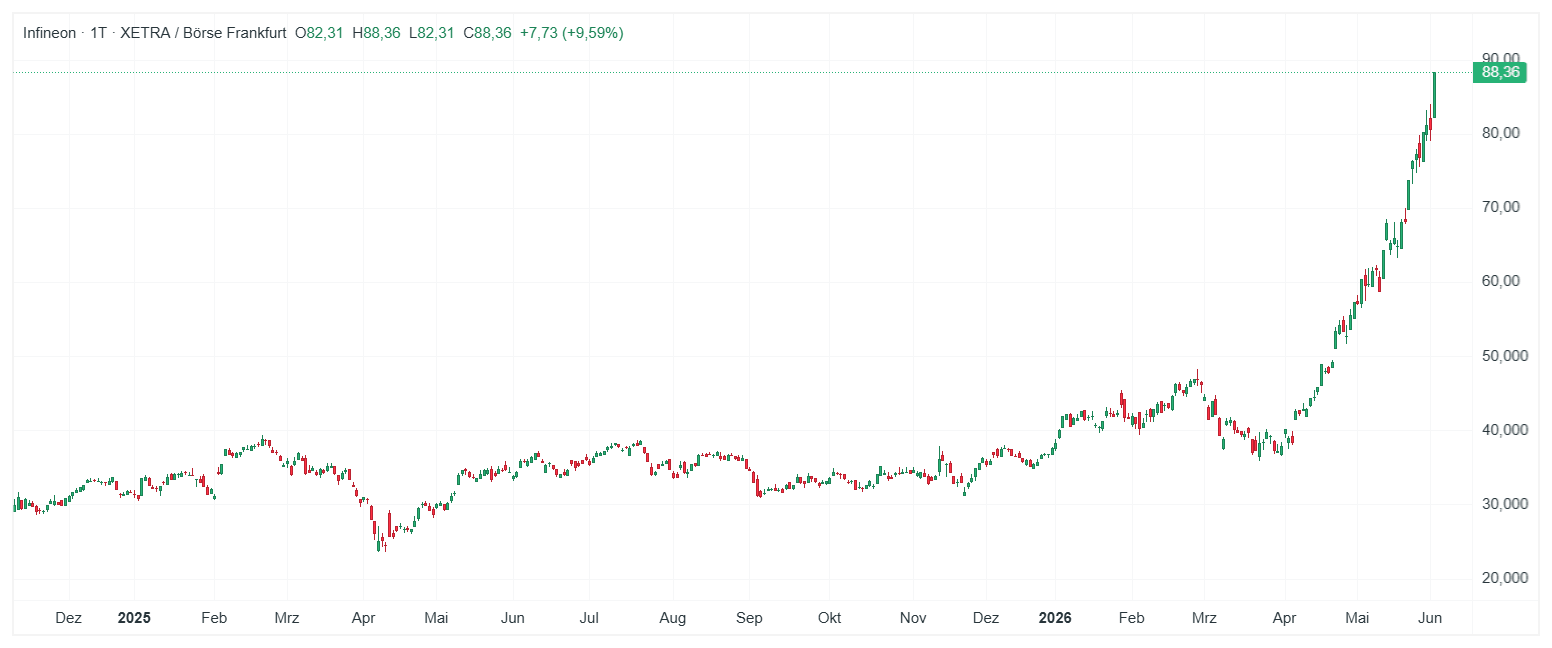Click the O82,31 open value in legend
Image resolution: width=1552 pixels, height=648 pixels.
tap(319, 33)
